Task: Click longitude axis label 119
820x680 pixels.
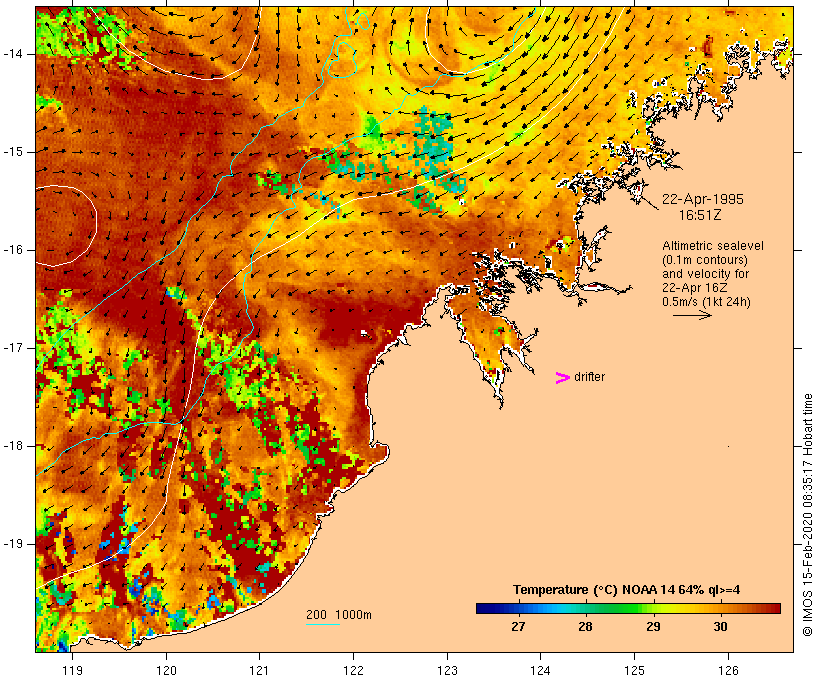Action: coord(72,670)
